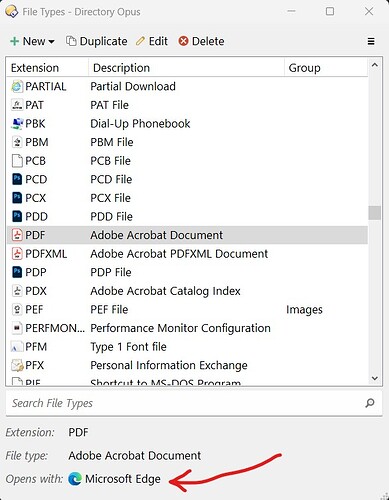Image resolution: width=389 pixels, height=500 pixels.
Task: Select the PARTIAL extension row
Action: (187, 87)
